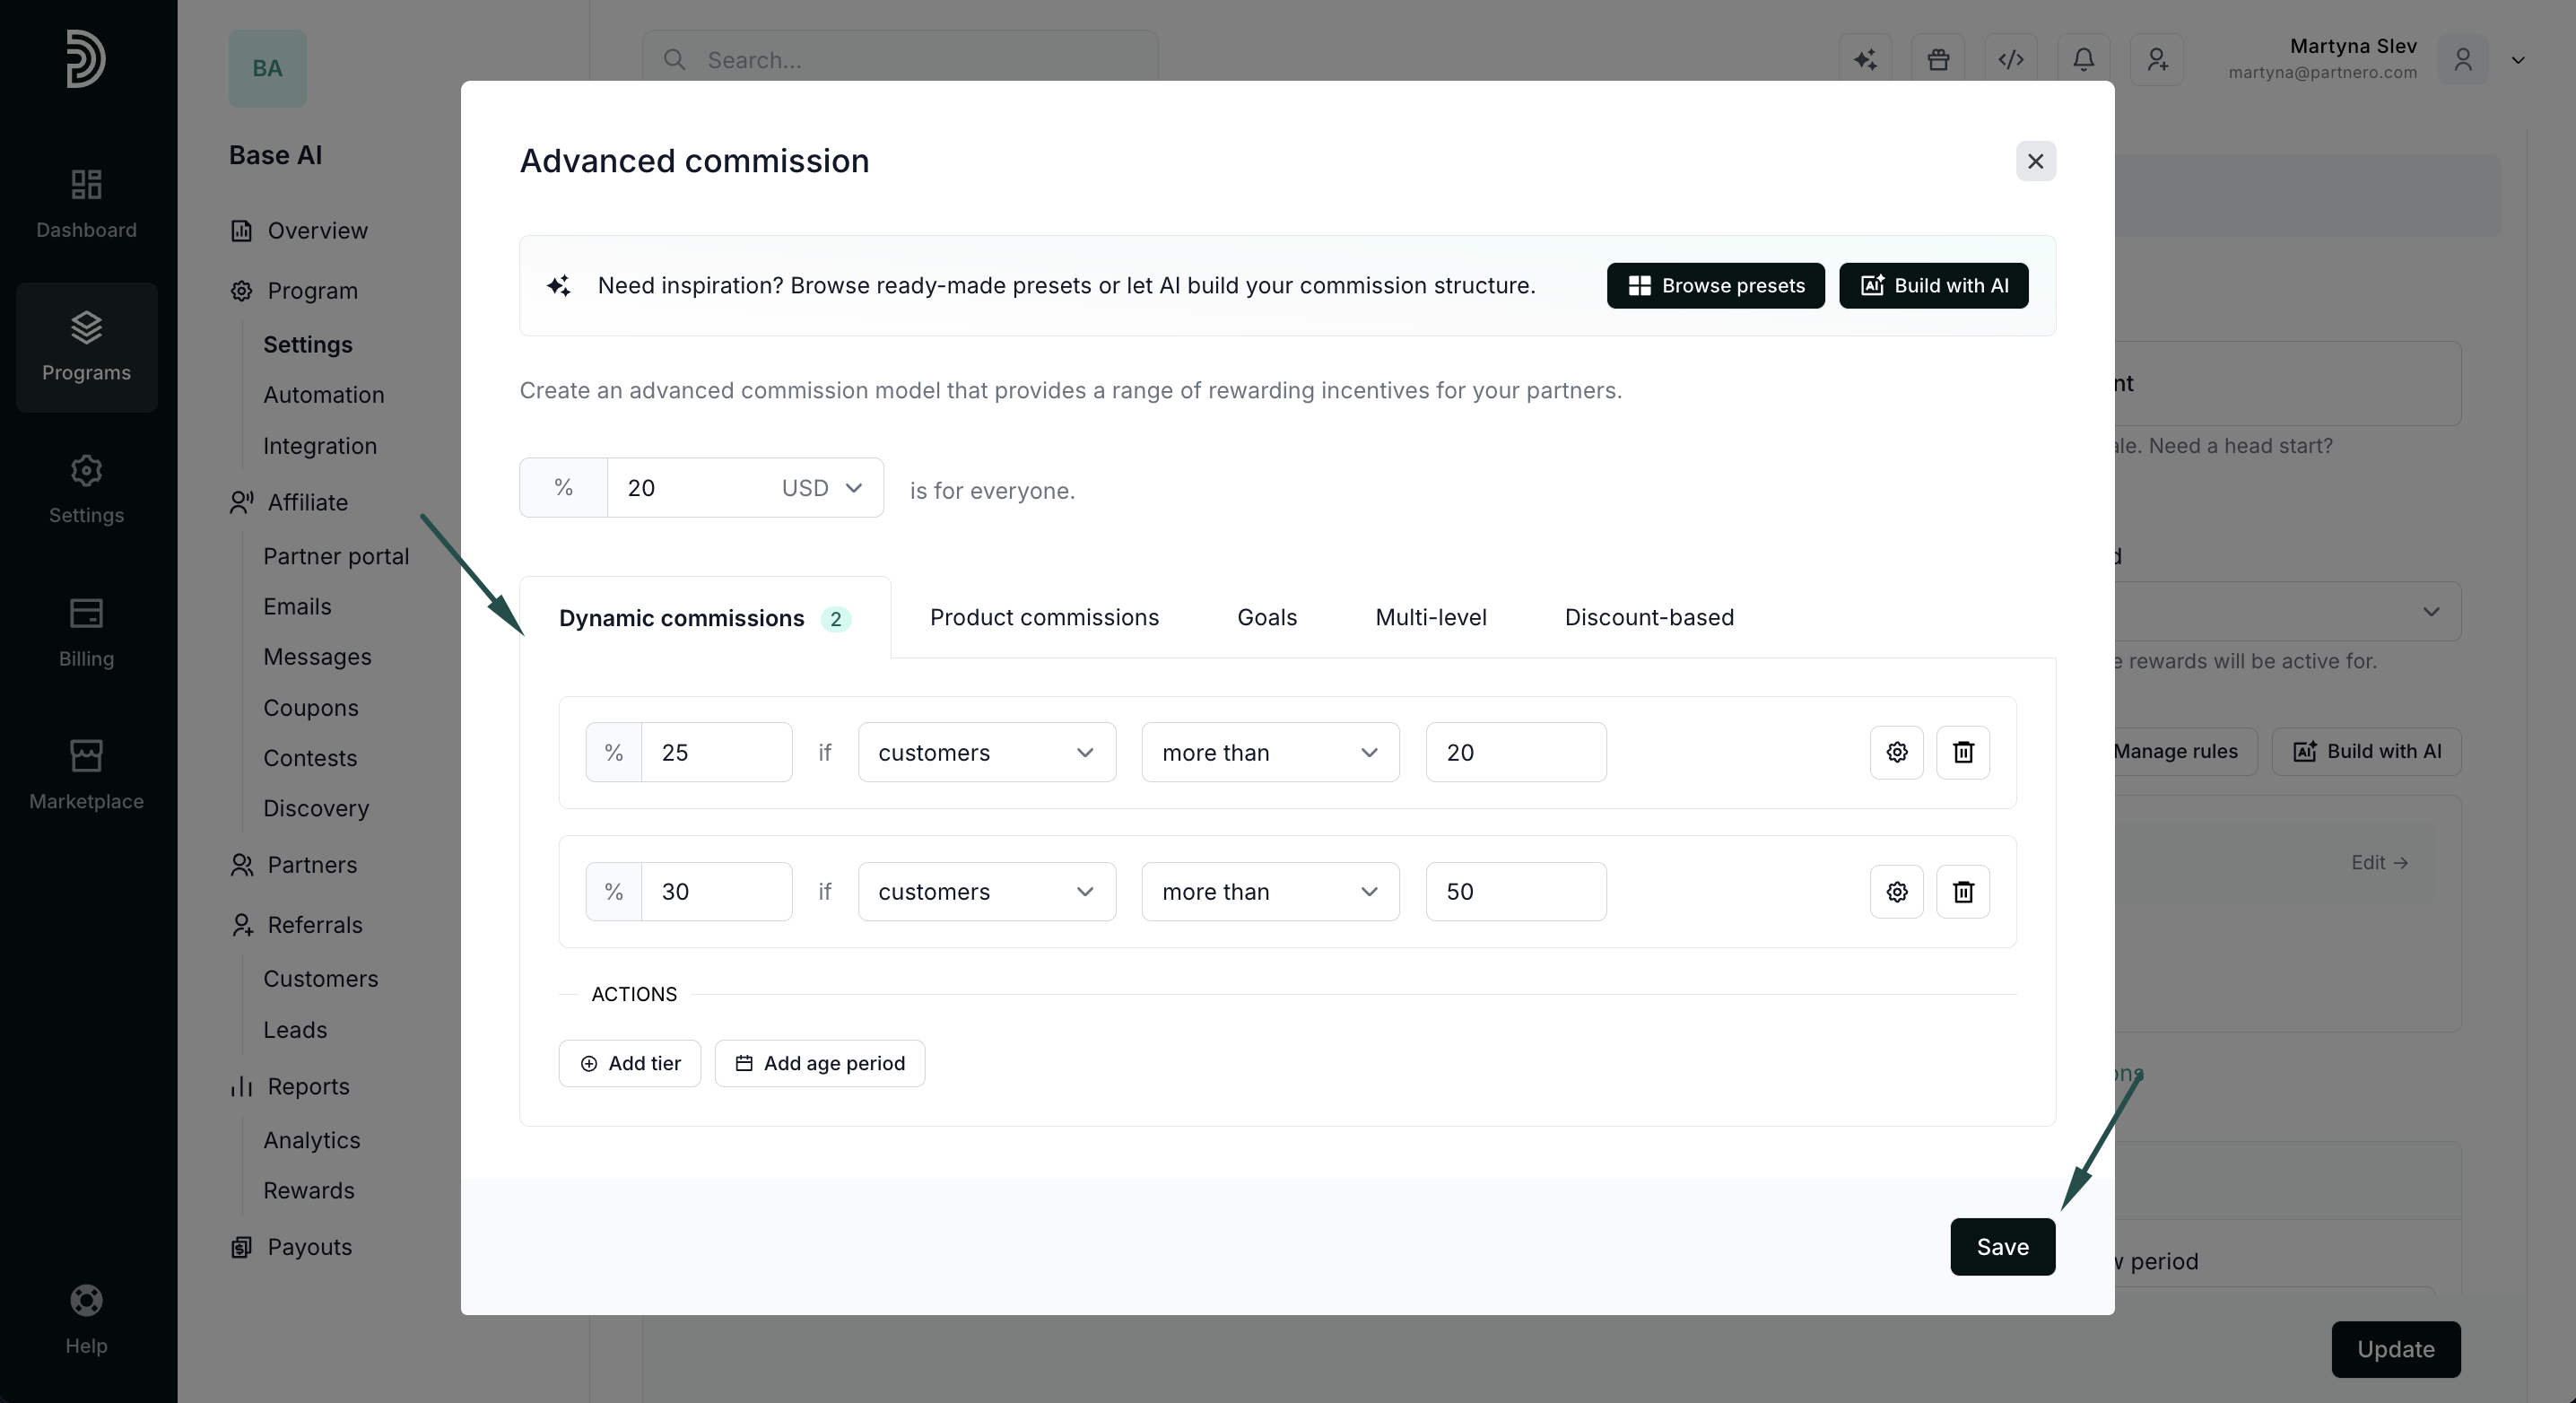Save the advanced commission settings
The image size is (2576, 1403).
pyautogui.click(x=2002, y=1247)
